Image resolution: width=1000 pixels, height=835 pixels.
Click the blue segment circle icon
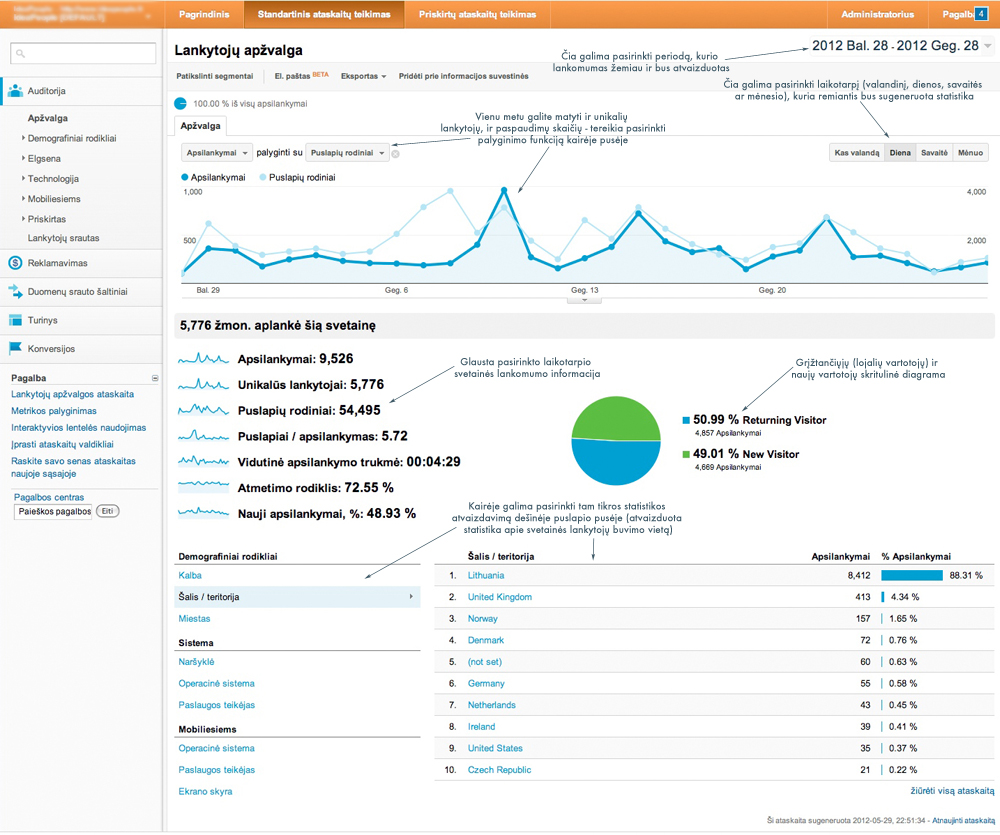coord(180,103)
